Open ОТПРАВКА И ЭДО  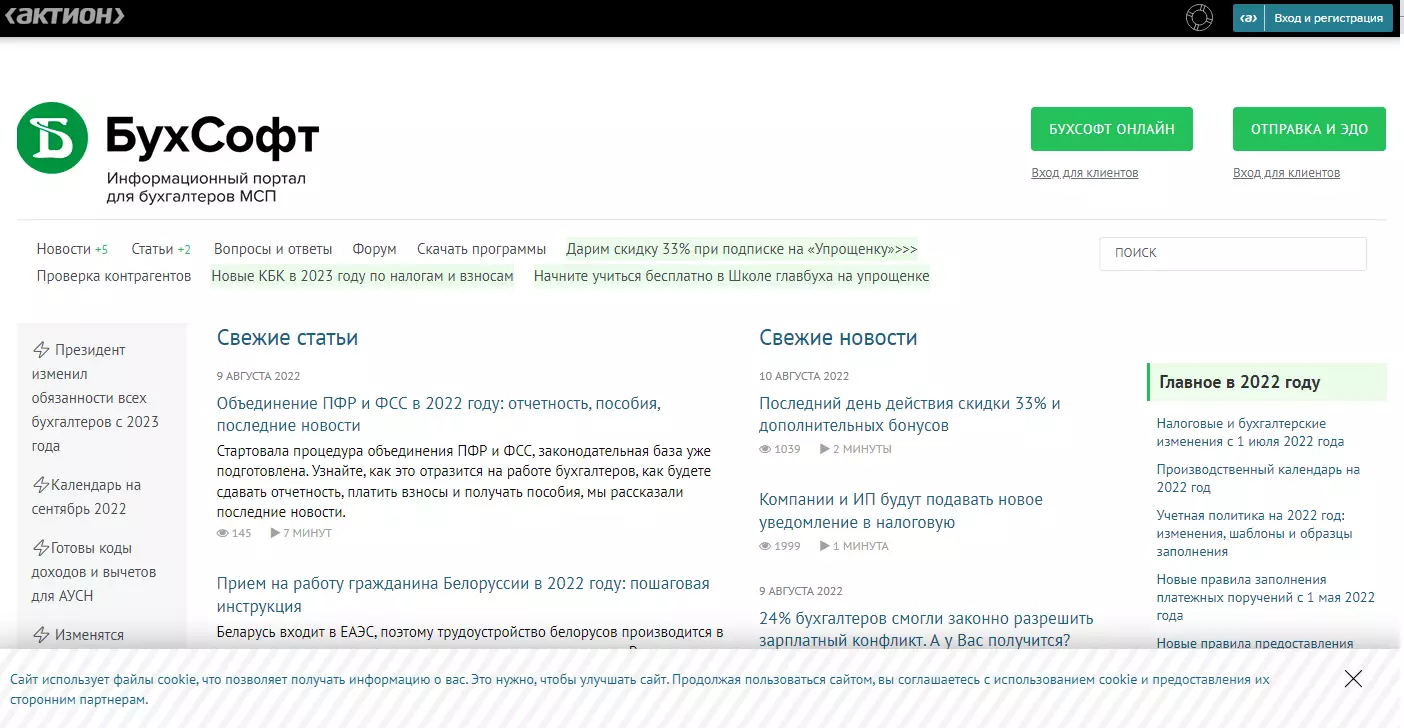point(1309,129)
